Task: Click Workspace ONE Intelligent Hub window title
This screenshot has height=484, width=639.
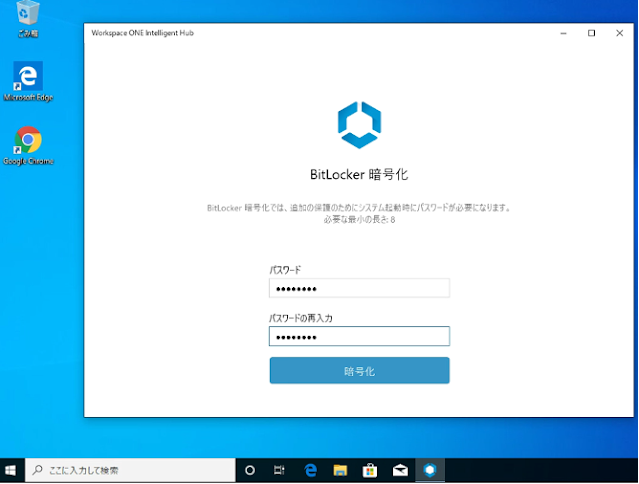Action: click(x=142, y=33)
